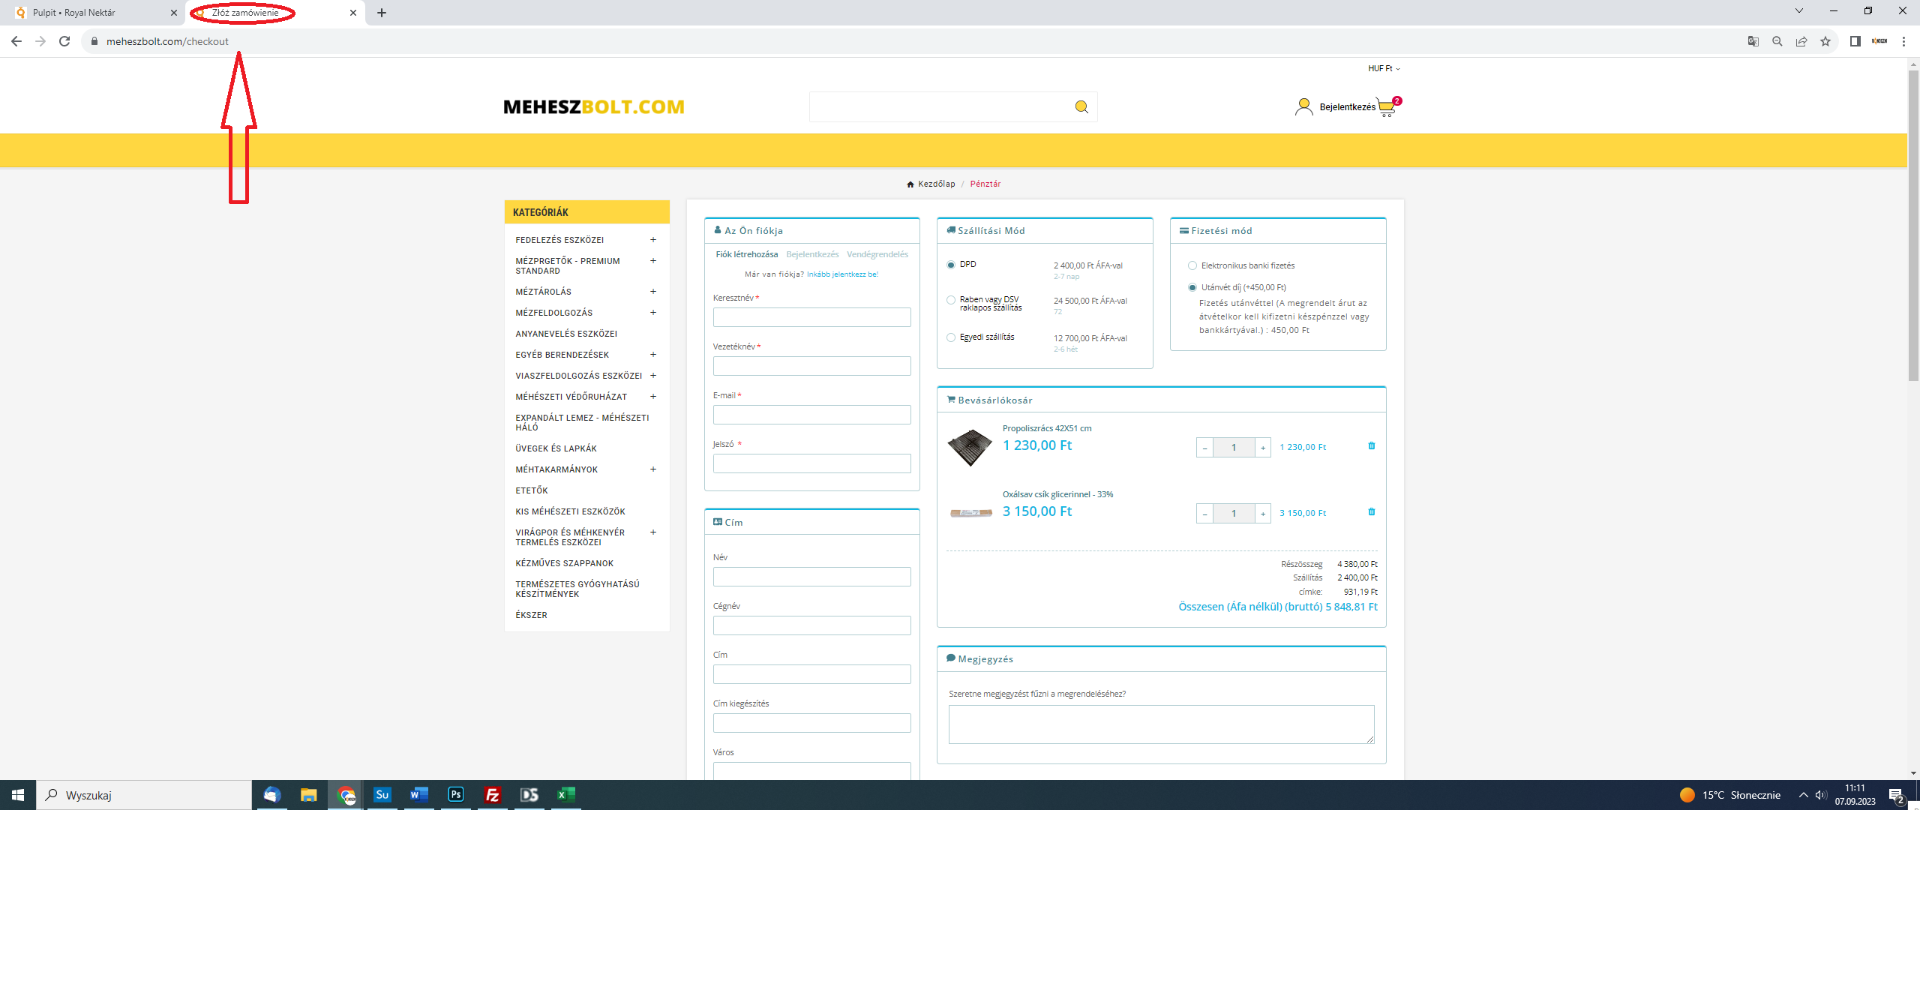Open FileZilla from the taskbar
The width and height of the screenshot is (1920, 990).
coord(493,795)
